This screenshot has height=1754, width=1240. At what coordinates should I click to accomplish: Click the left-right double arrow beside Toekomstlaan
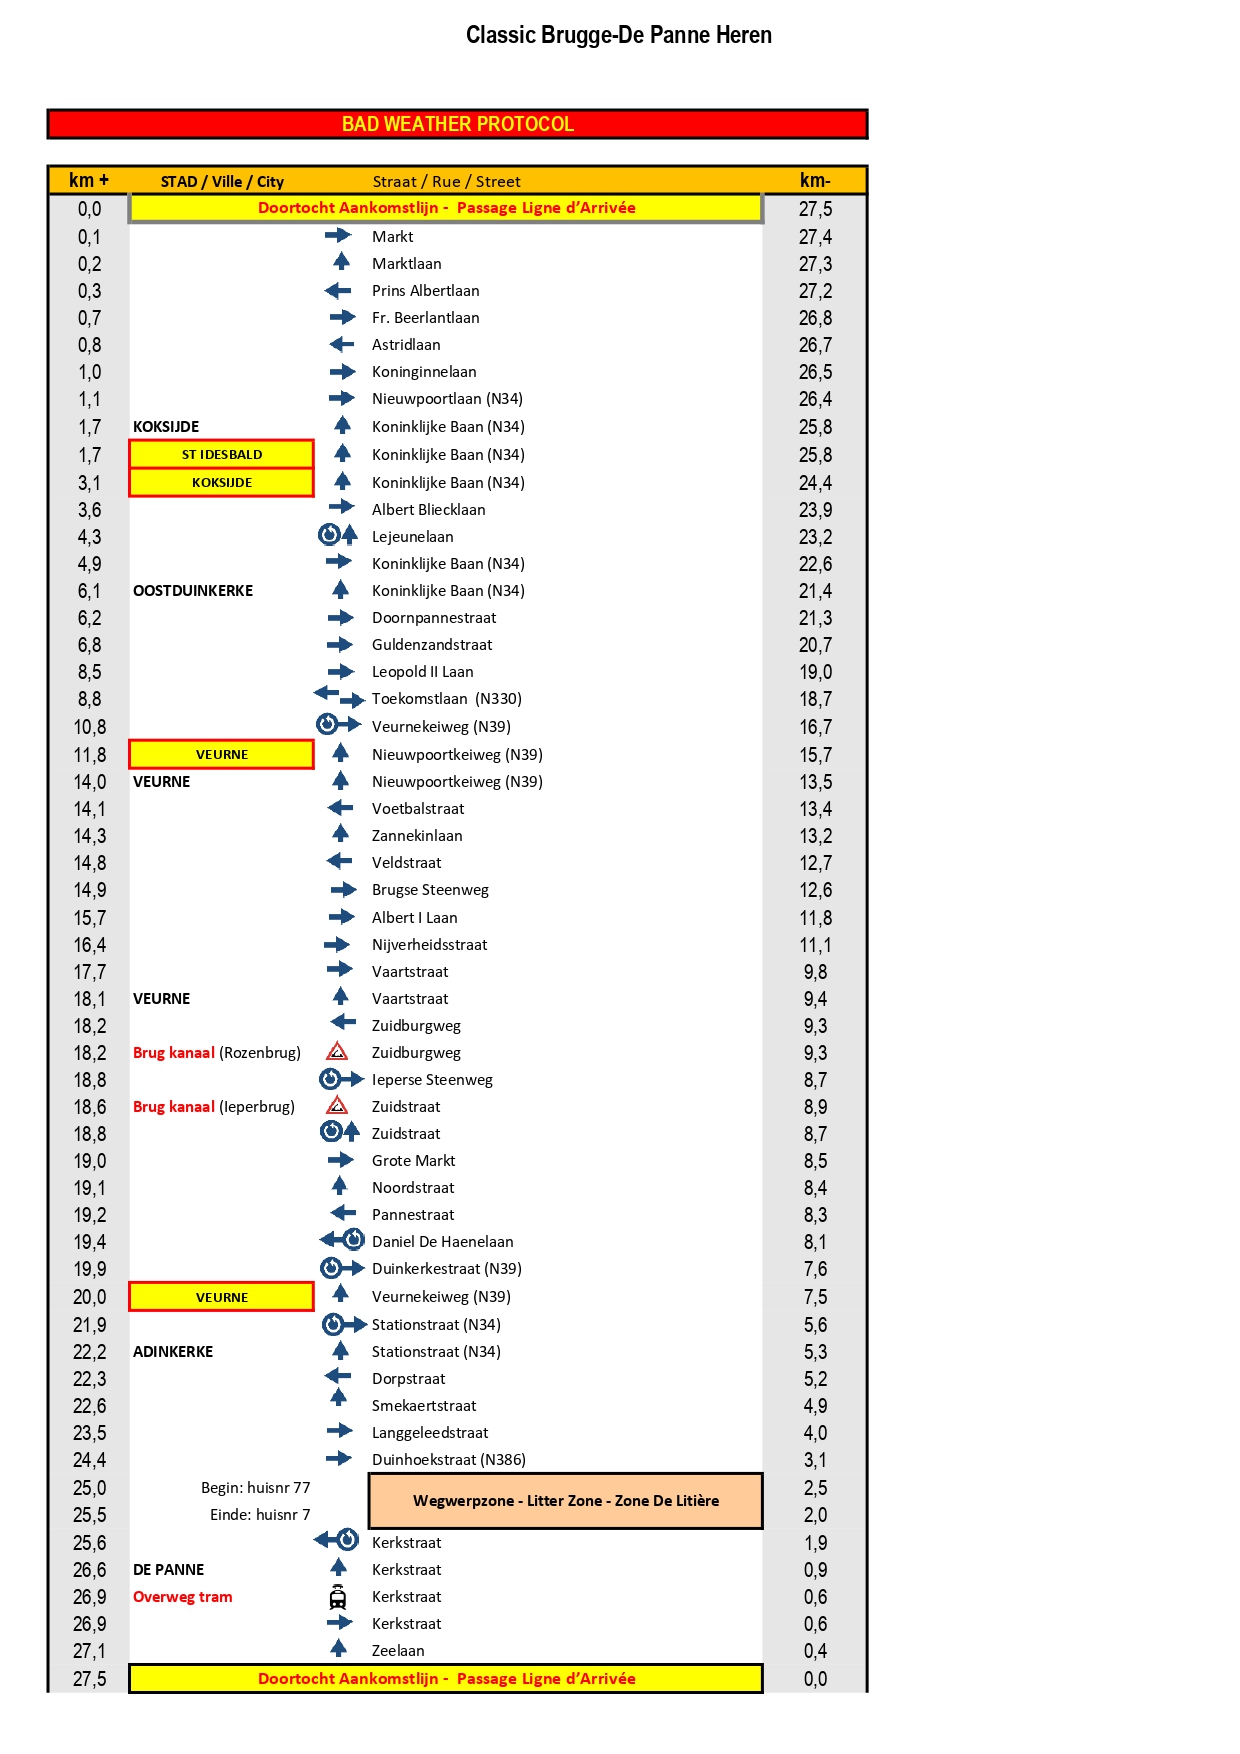(339, 696)
